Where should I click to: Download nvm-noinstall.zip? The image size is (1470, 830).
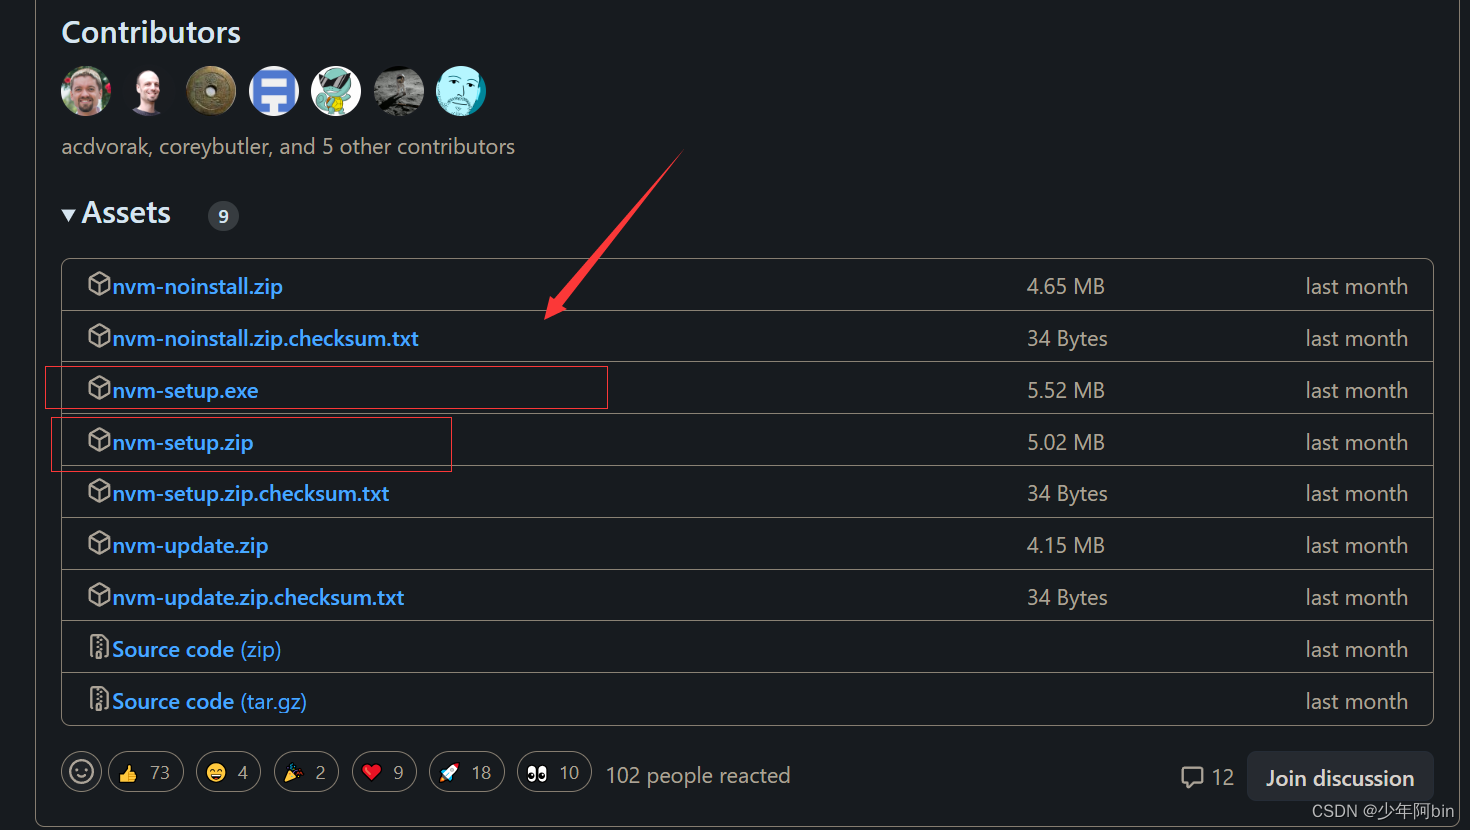pyautogui.click(x=197, y=286)
